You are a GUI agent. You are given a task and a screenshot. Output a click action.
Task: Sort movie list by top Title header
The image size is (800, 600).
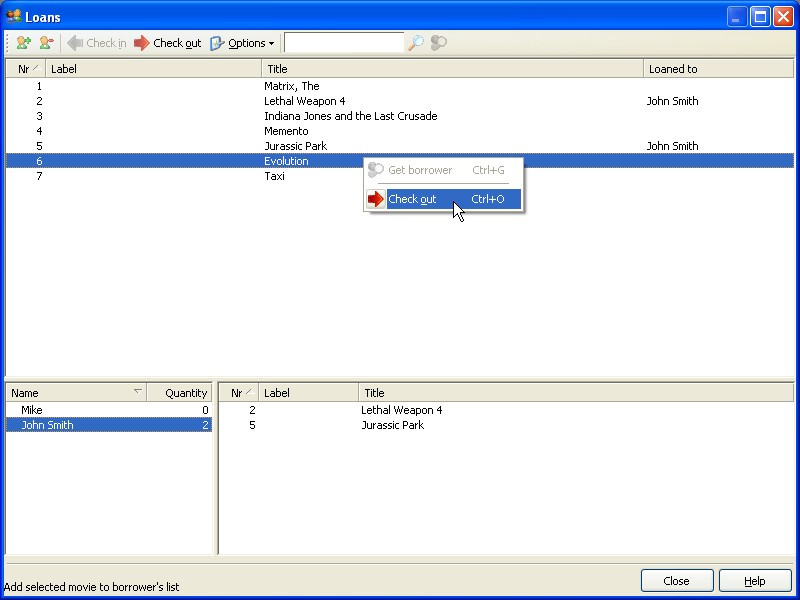point(453,69)
